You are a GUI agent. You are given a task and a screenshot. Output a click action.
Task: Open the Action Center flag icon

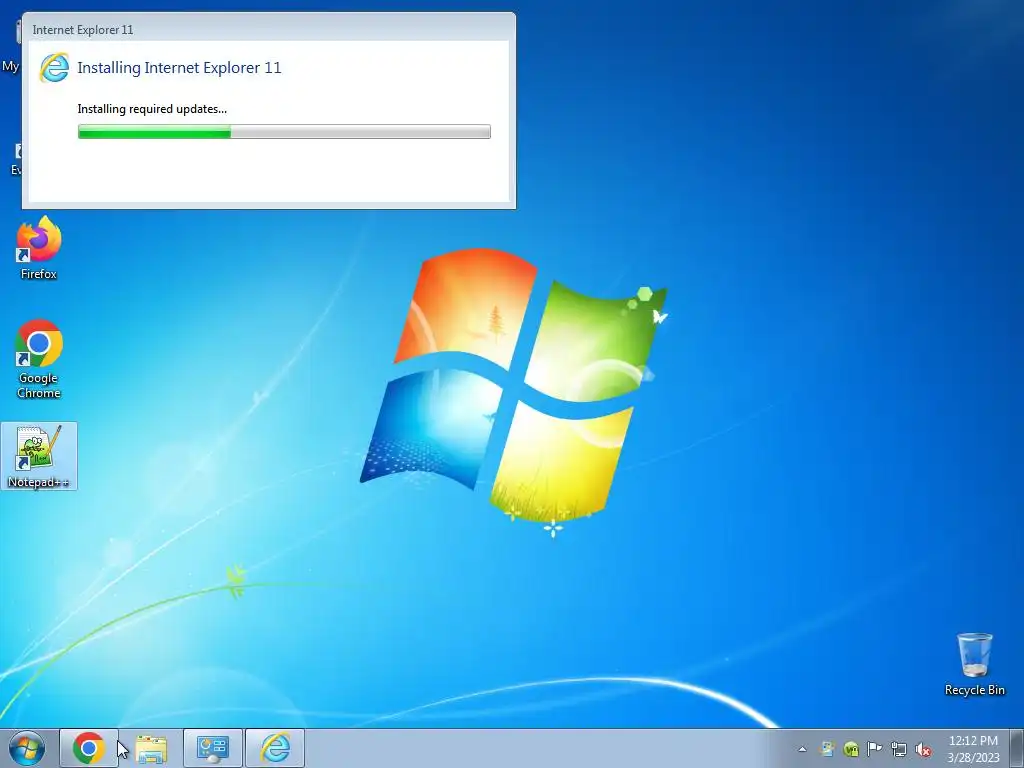coord(874,749)
